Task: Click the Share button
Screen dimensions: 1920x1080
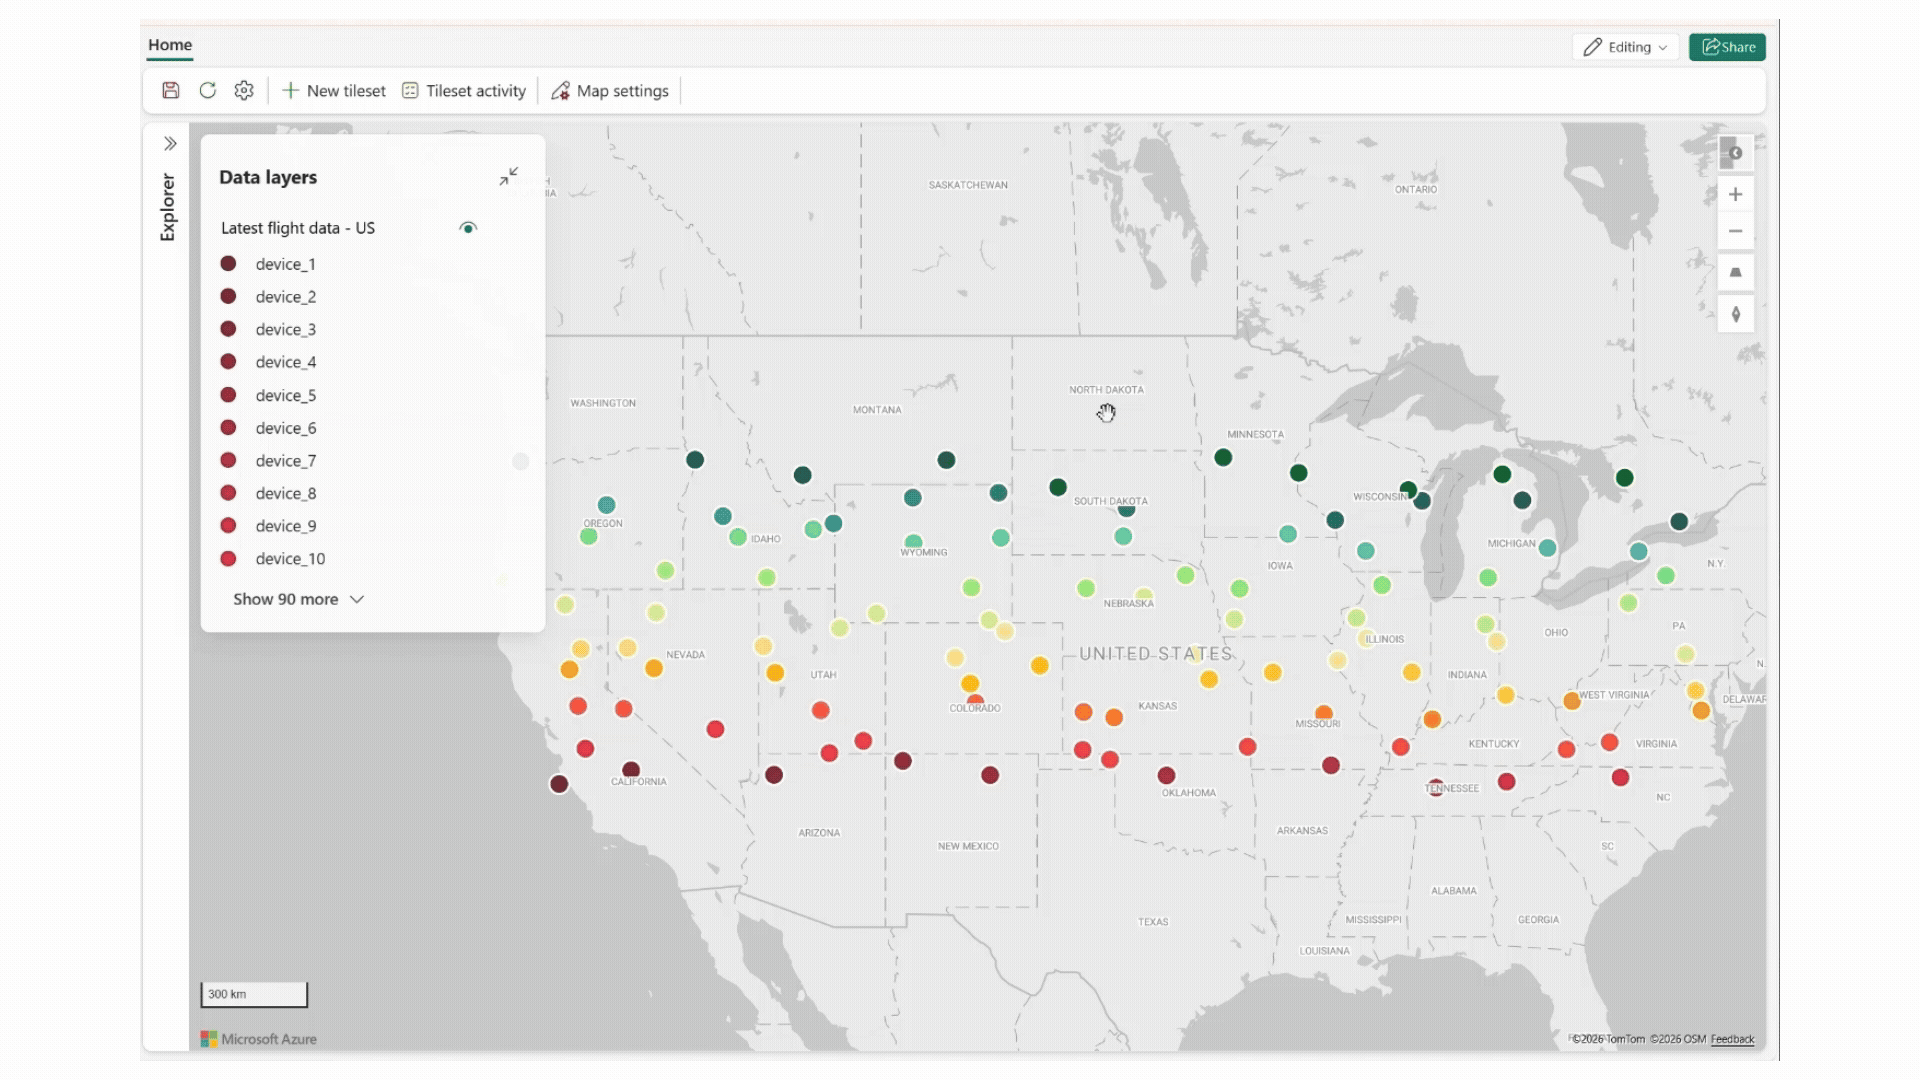Action: click(x=1727, y=46)
